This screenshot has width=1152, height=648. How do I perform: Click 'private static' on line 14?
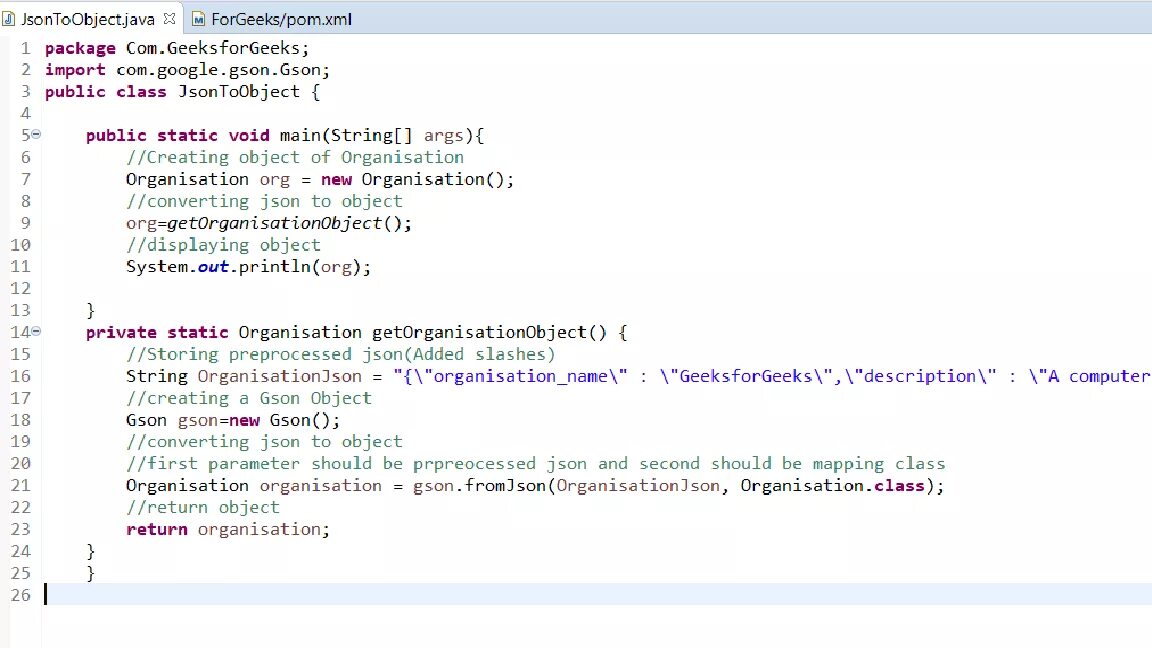point(157,332)
